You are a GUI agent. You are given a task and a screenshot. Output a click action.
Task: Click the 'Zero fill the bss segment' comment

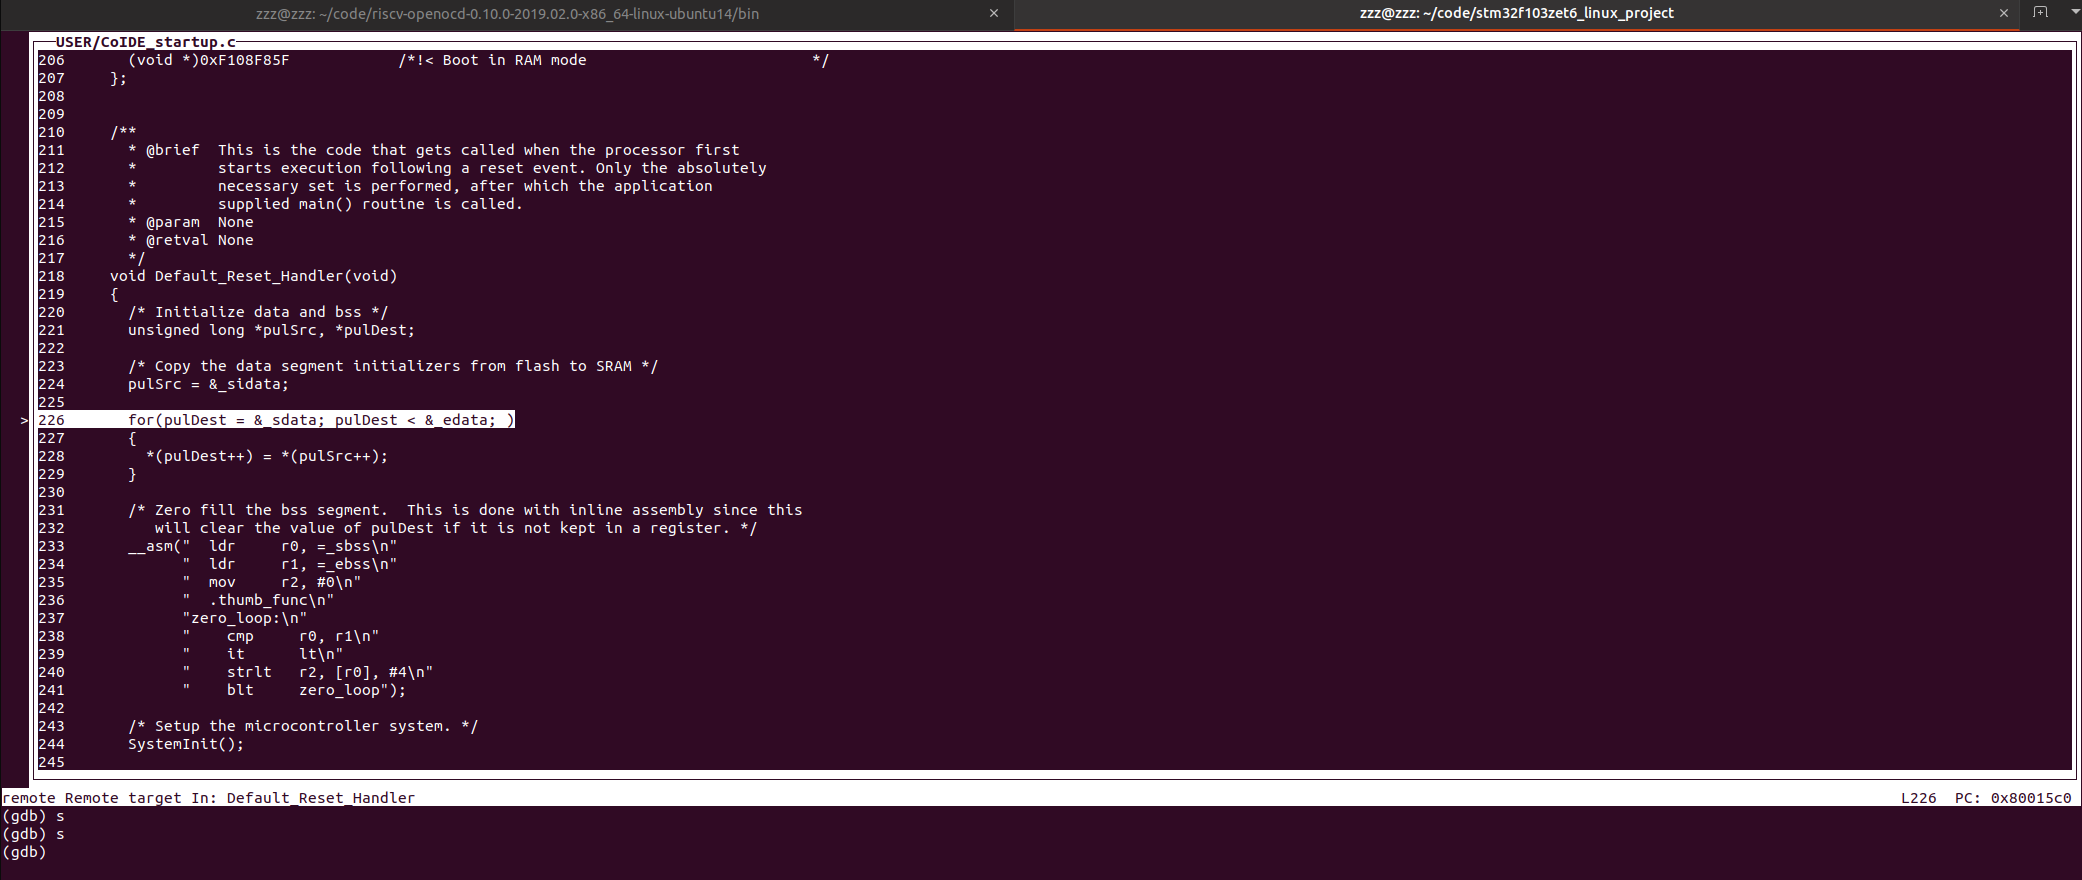465,510
